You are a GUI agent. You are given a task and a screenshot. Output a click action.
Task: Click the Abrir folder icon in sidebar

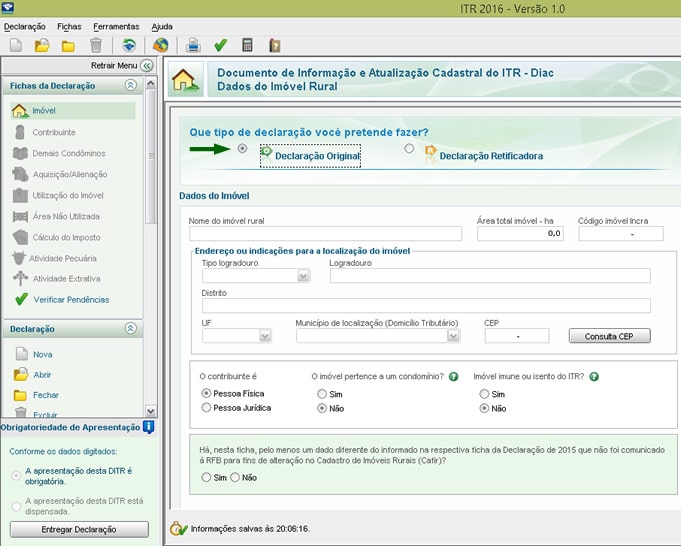click(21, 374)
